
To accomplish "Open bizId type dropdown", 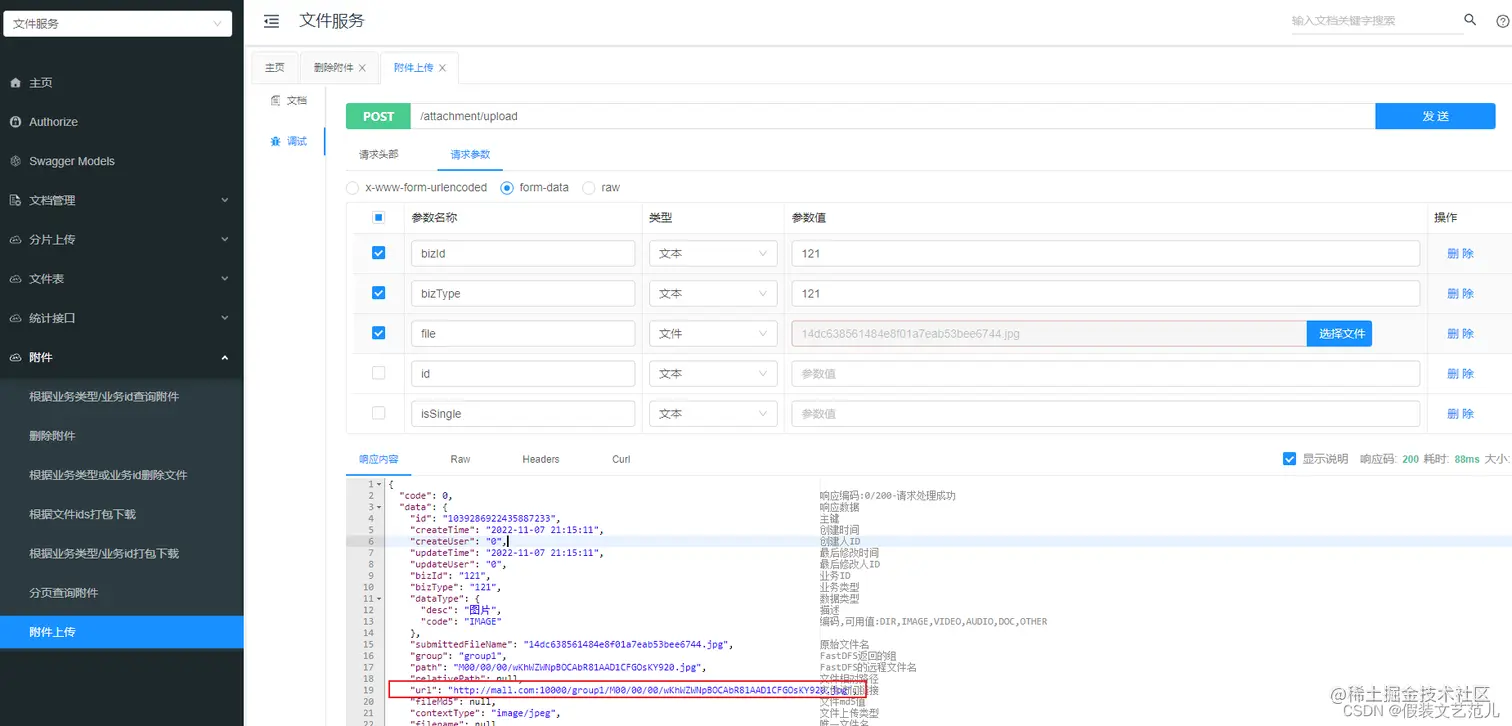I will [713, 253].
